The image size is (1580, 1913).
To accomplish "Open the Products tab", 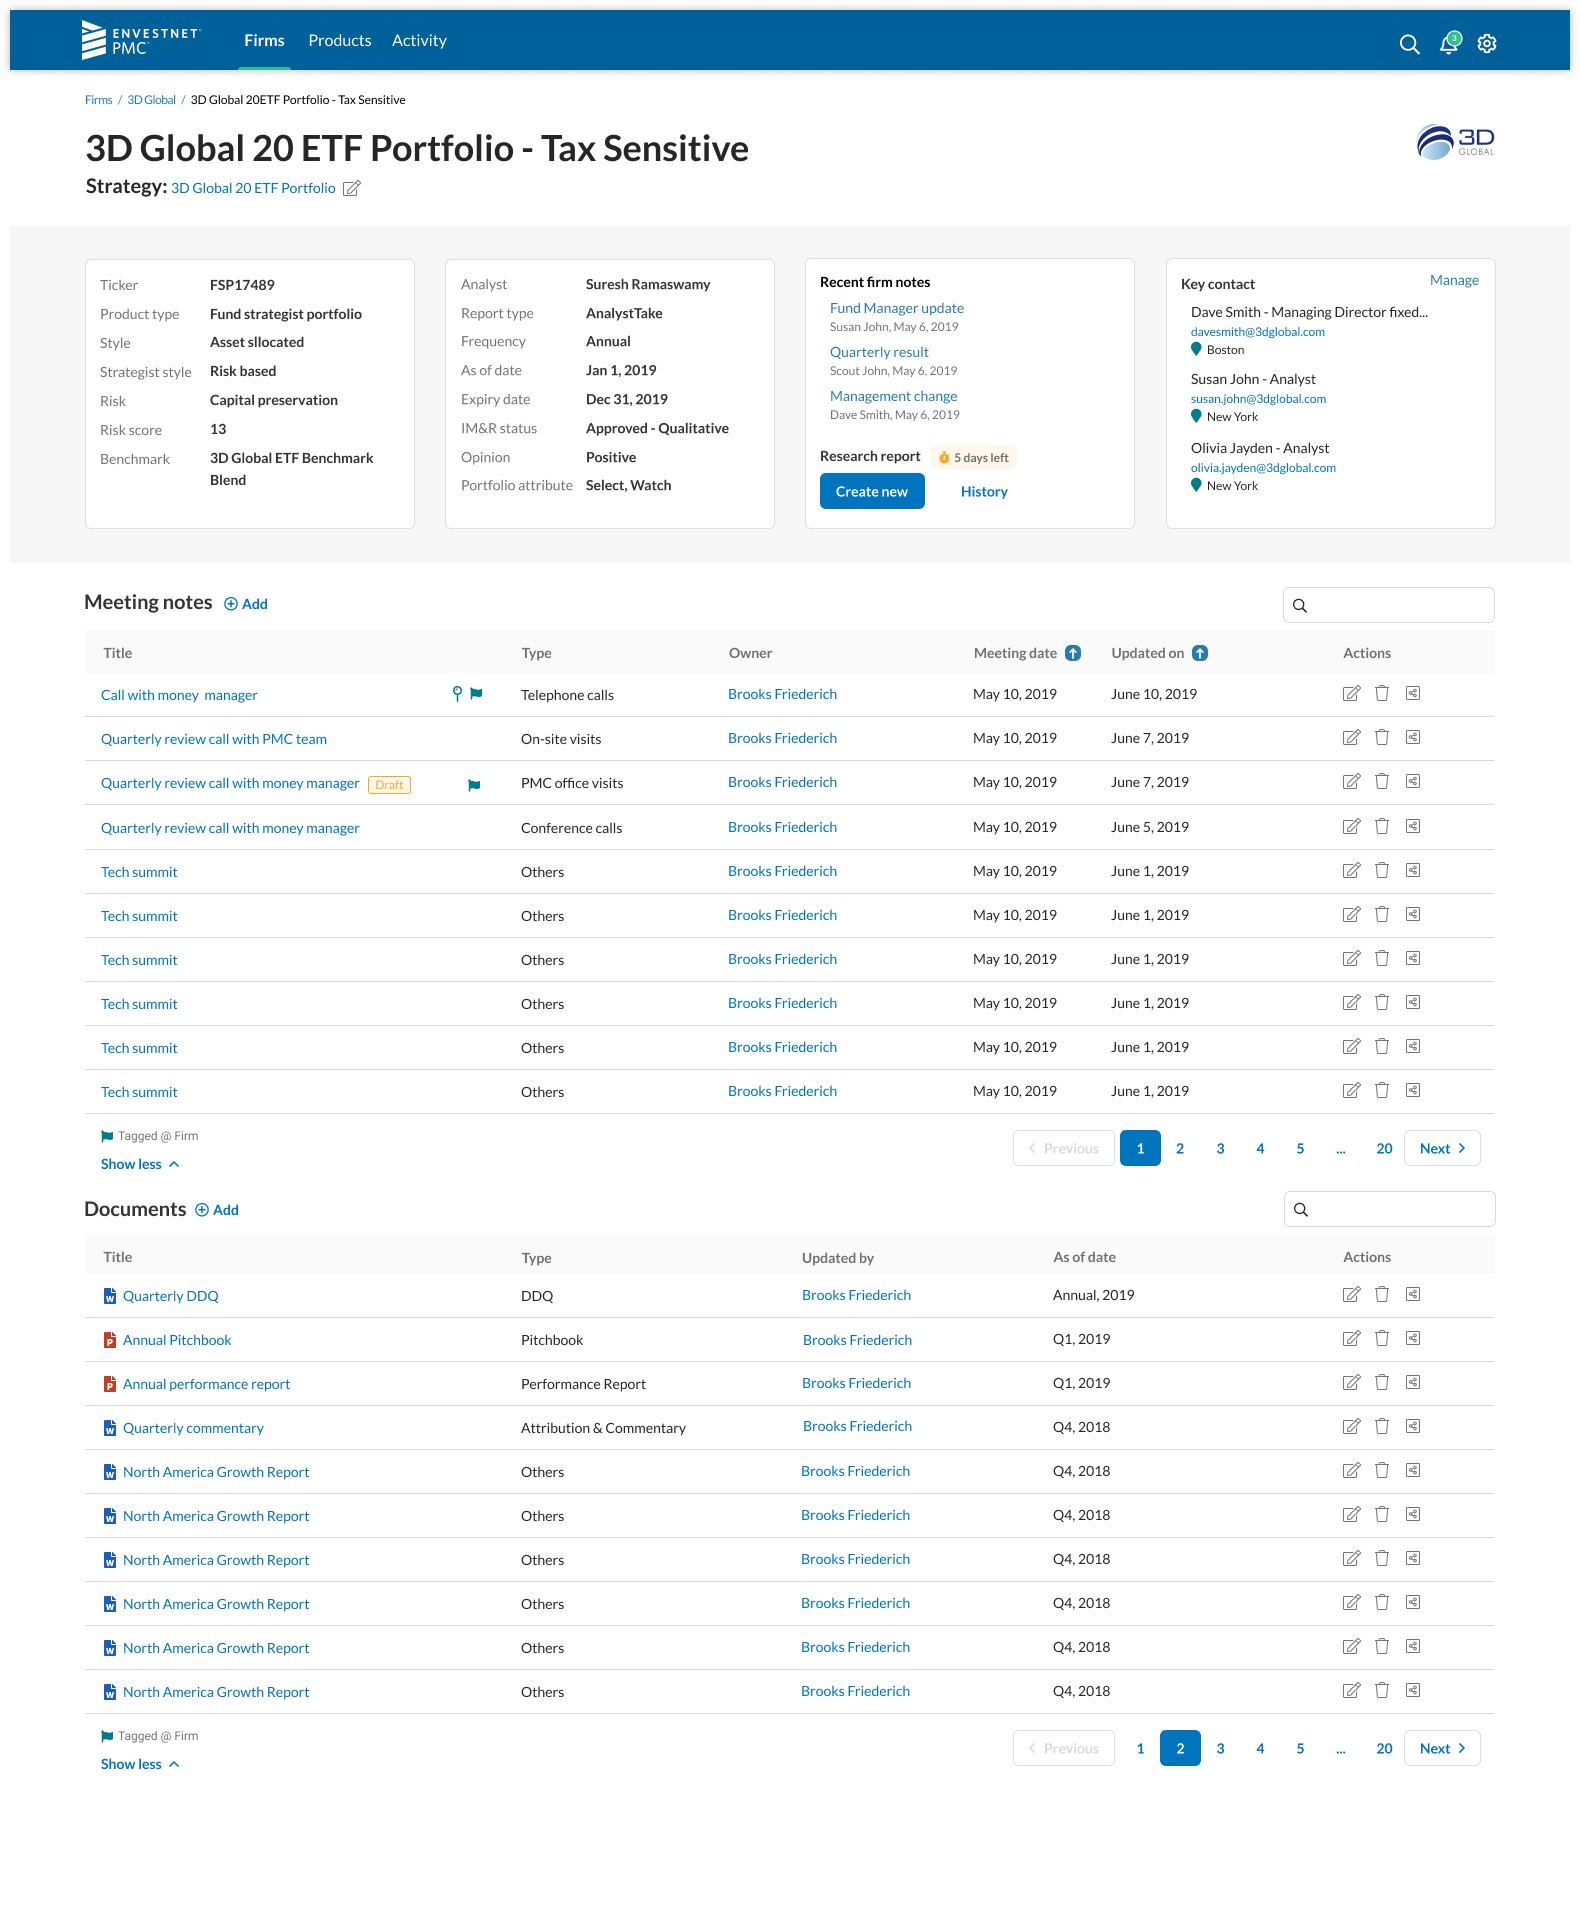I will tap(340, 41).
